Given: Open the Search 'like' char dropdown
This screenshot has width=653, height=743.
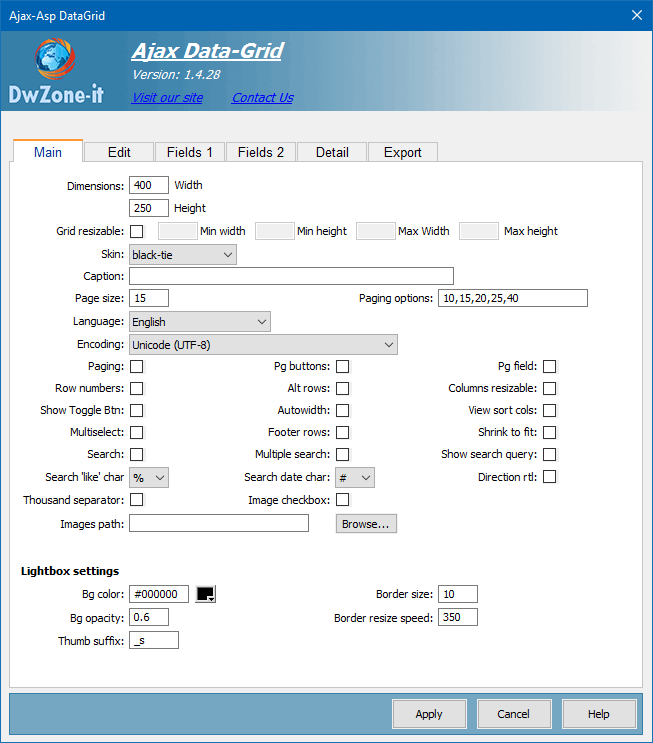Looking at the screenshot, I should [x=149, y=478].
